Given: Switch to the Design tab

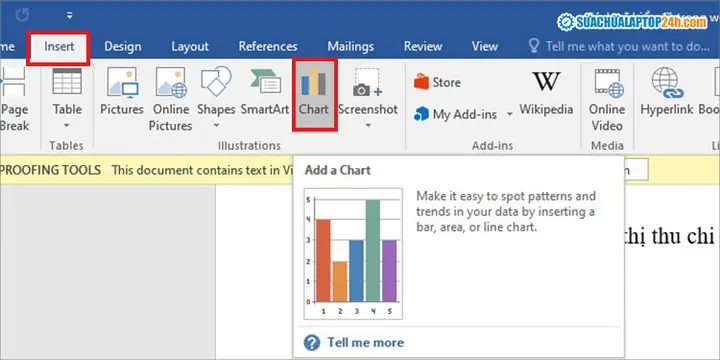Looking at the screenshot, I should click(123, 46).
